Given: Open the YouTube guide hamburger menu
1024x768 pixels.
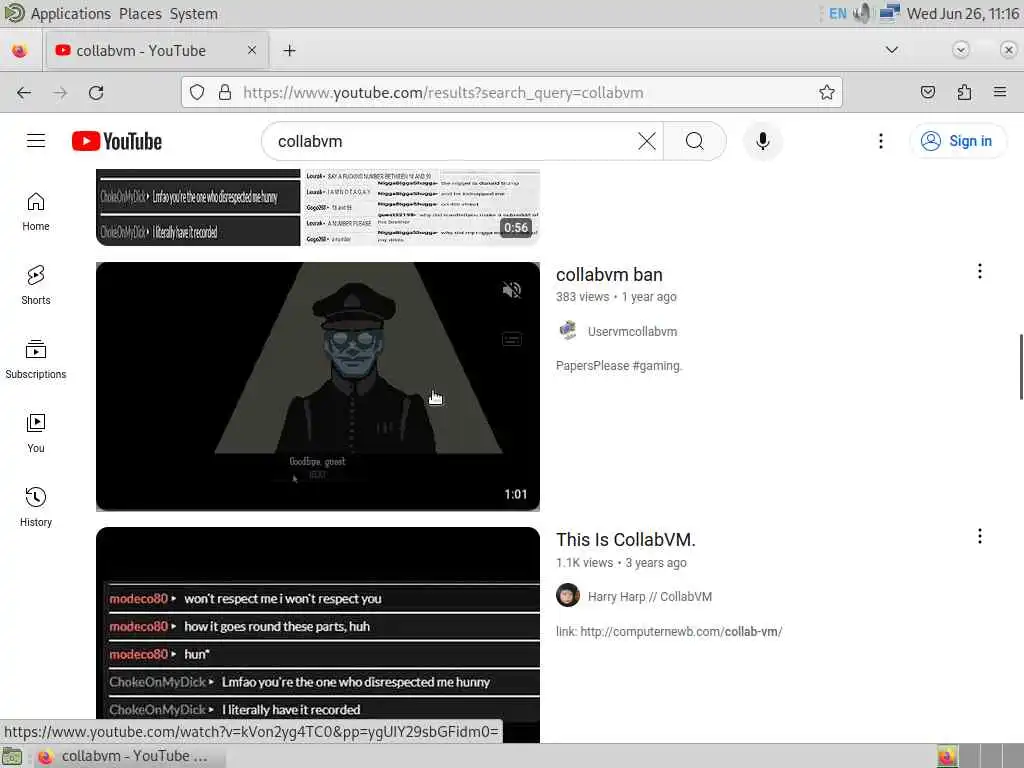Looking at the screenshot, I should (x=36, y=141).
